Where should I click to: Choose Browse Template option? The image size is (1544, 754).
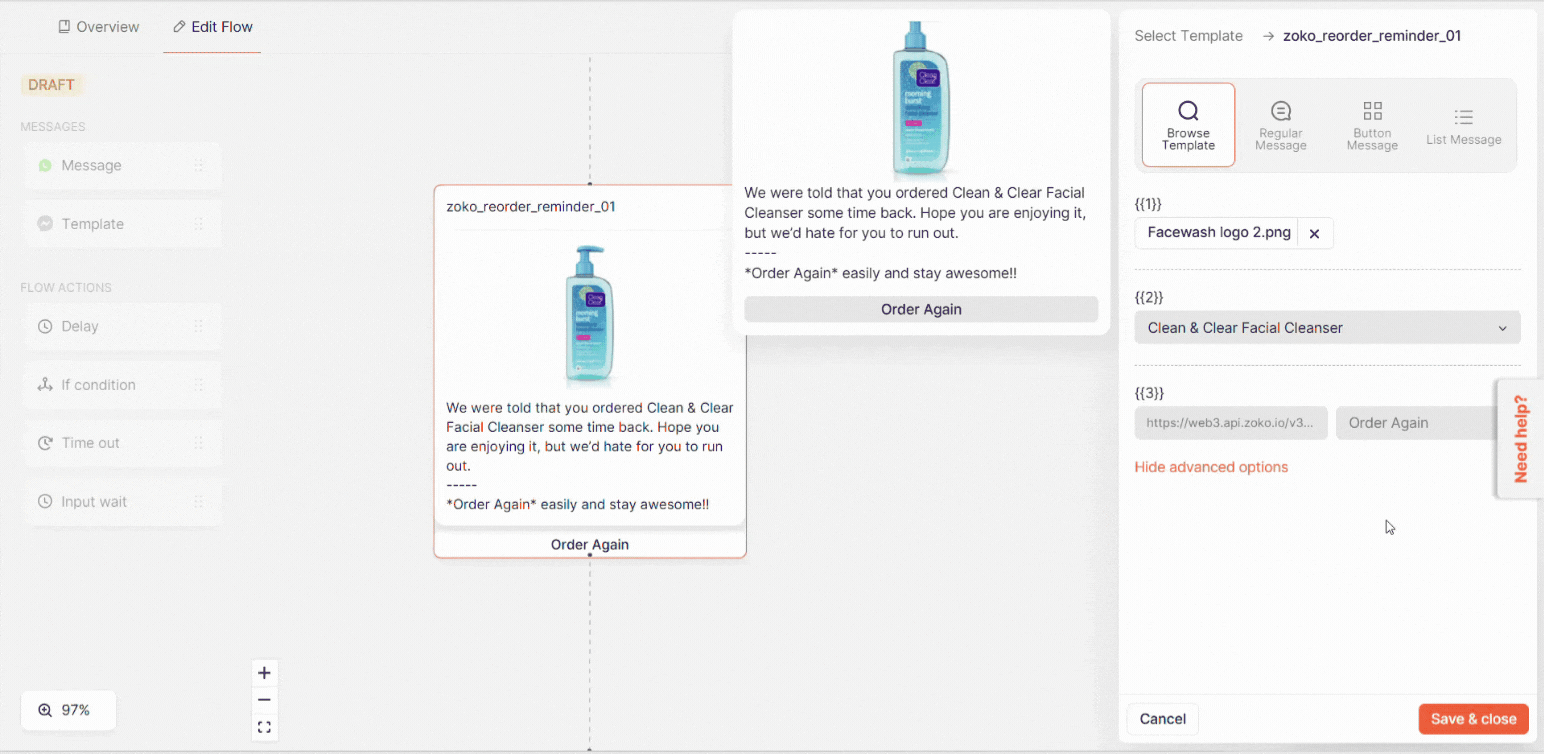1188,125
